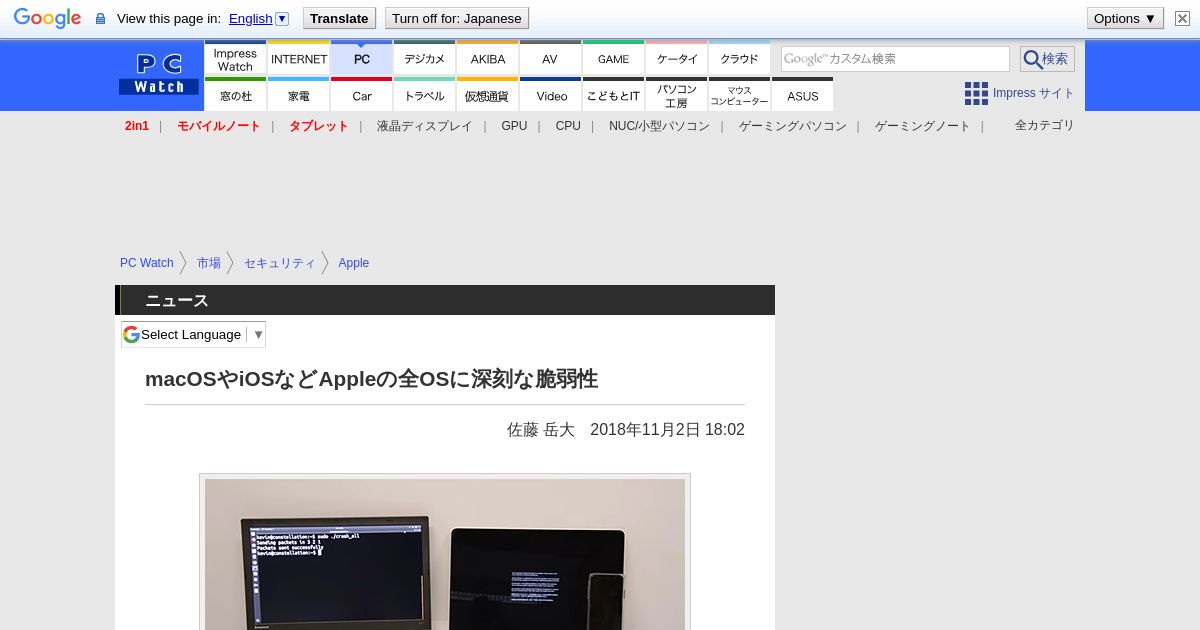Open the トラベル tab

(x=424, y=95)
